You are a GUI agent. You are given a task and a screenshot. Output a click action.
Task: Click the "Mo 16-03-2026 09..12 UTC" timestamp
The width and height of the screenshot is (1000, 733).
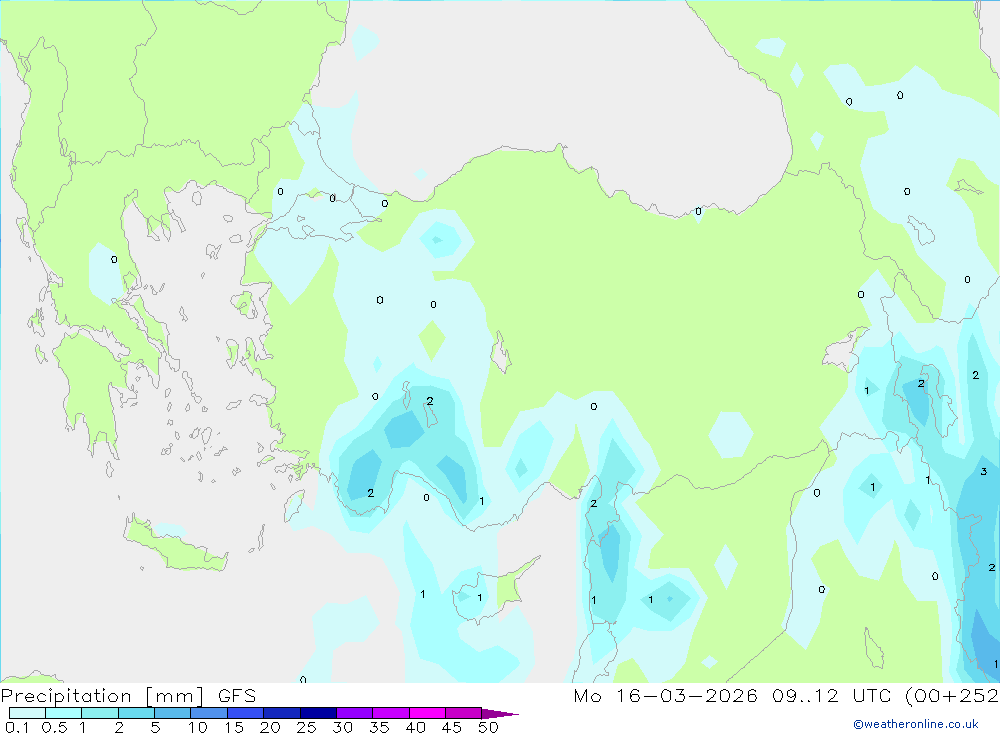click(732, 695)
